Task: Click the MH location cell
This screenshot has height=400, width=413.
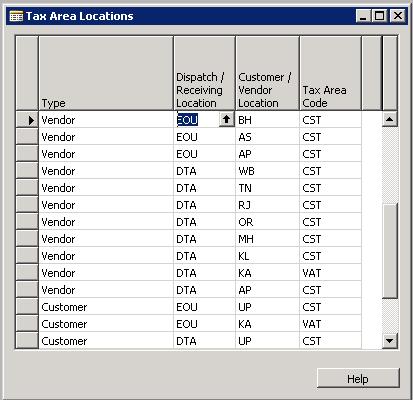Action: click(267, 239)
